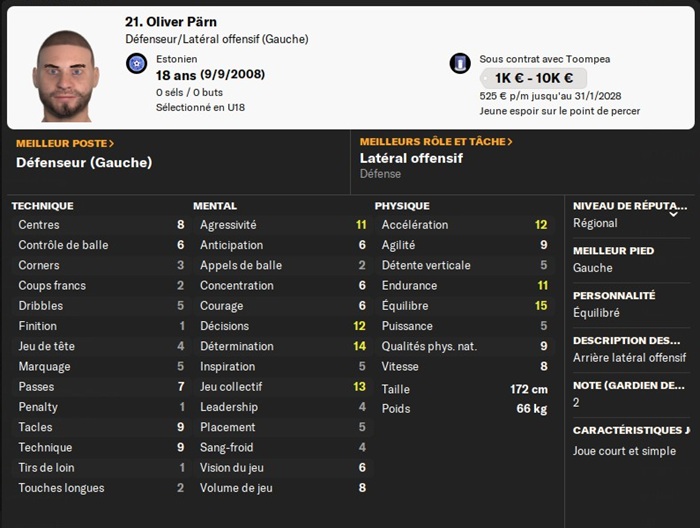Click the Défenseur (Gauche) best position
700x528 pixels.
(x=84, y=162)
